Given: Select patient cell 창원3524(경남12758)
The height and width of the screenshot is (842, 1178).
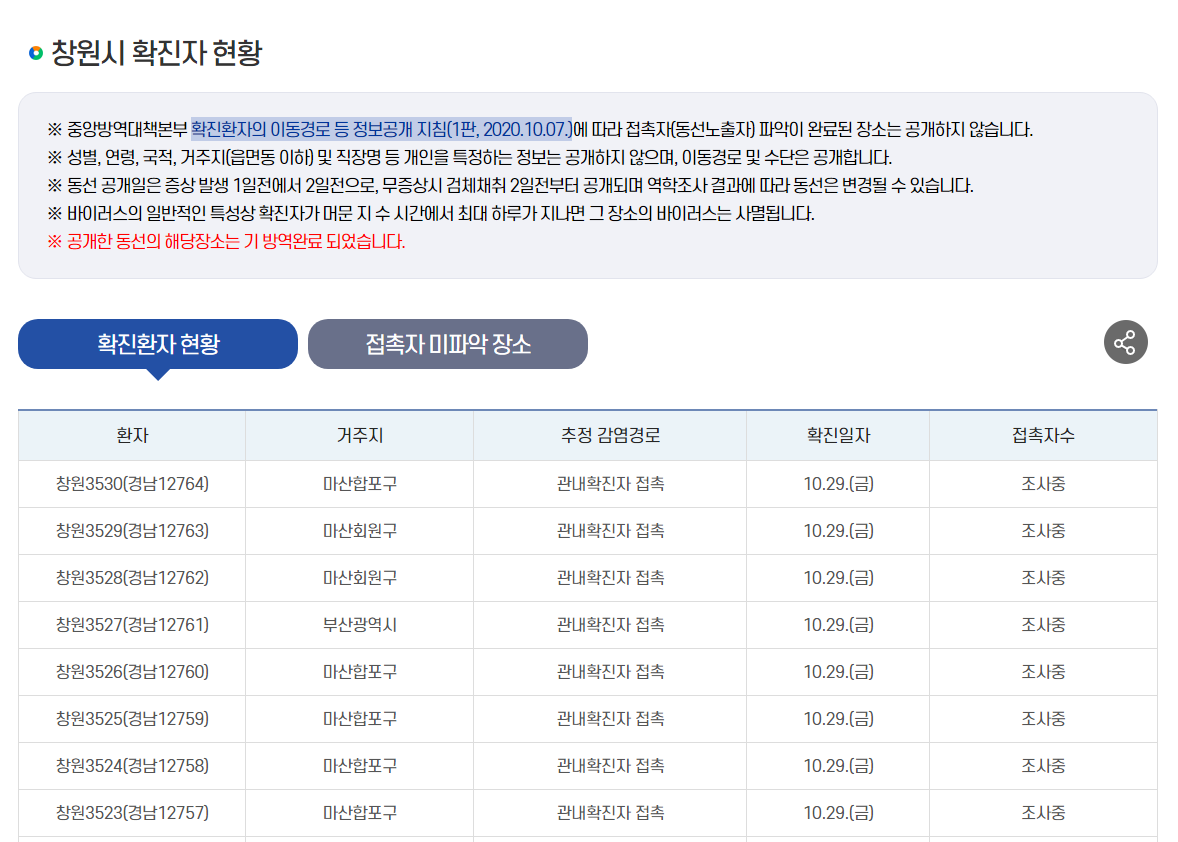Looking at the screenshot, I should (132, 766).
